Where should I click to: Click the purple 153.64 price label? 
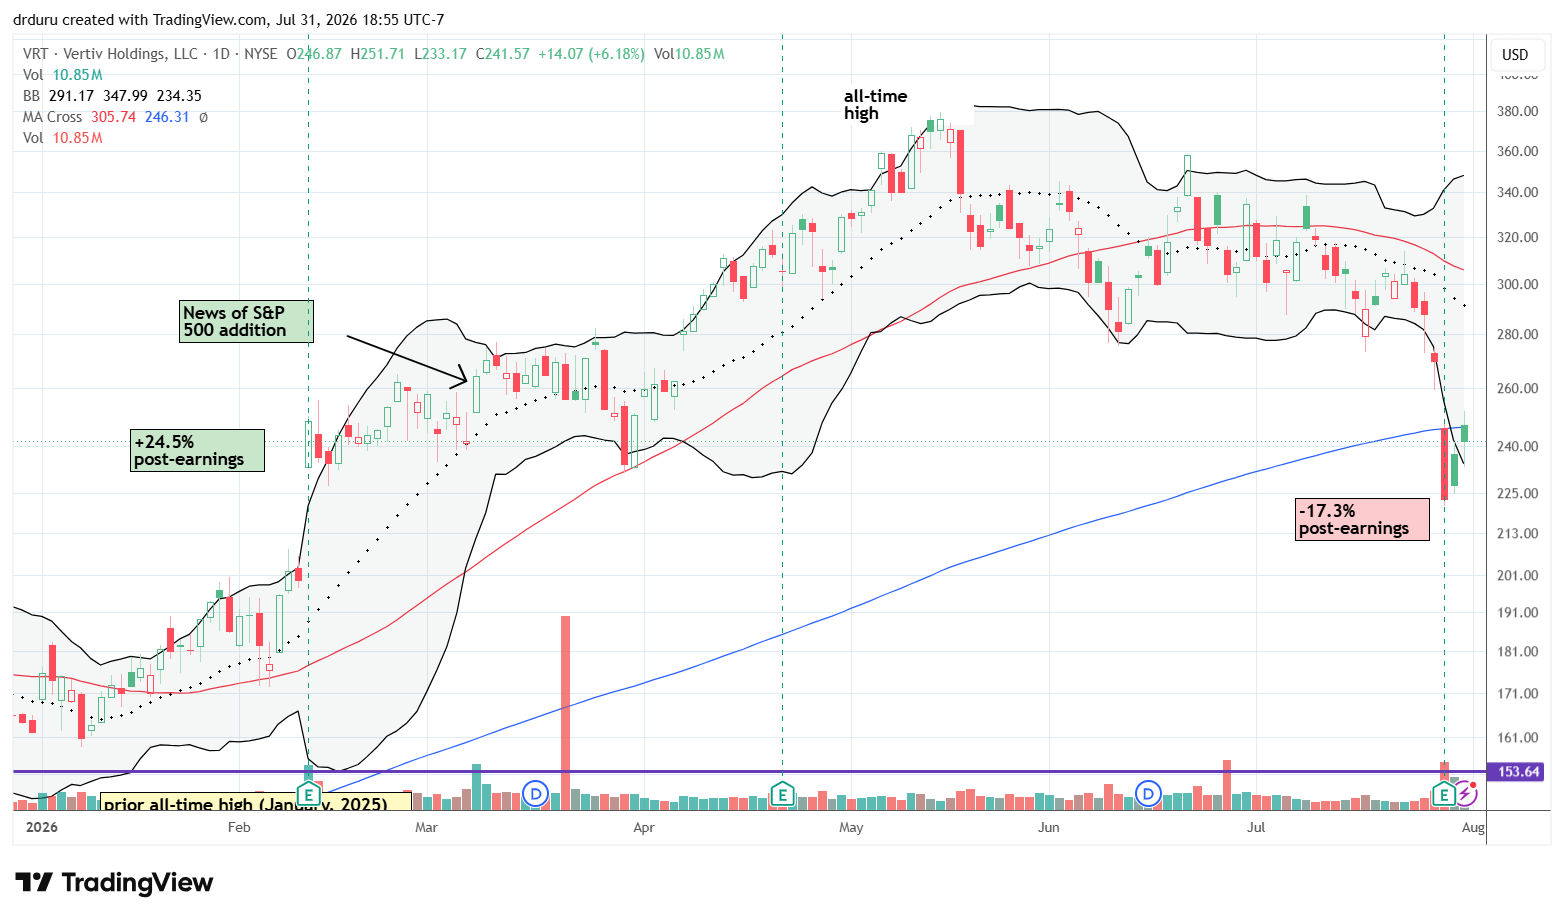pyautogui.click(x=1518, y=772)
